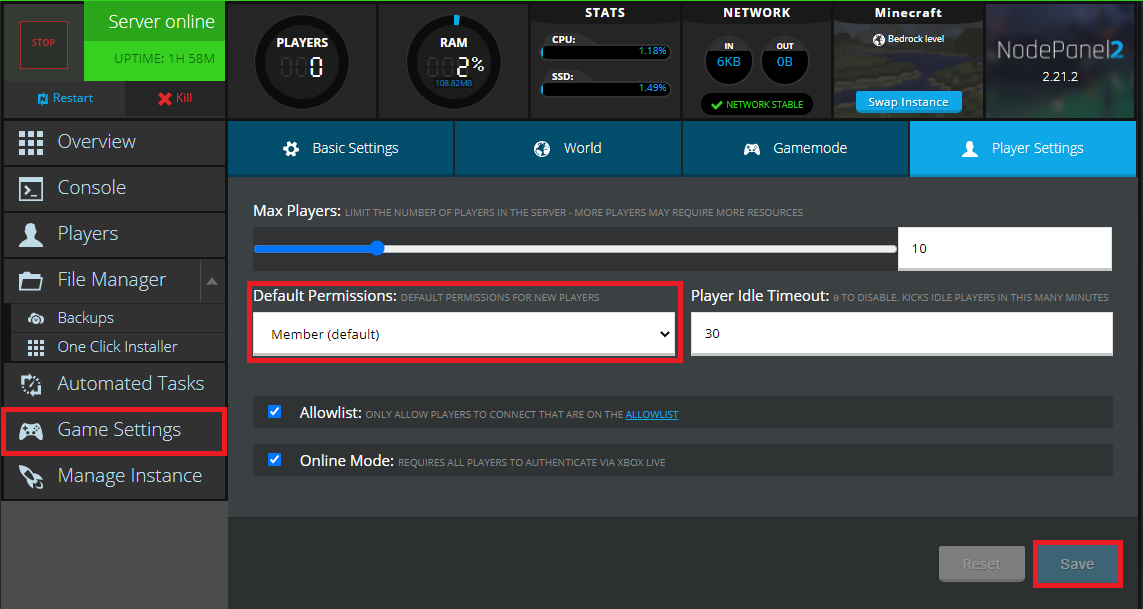
Task: Click the File Manager folder icon
Action: click(31, 280)
